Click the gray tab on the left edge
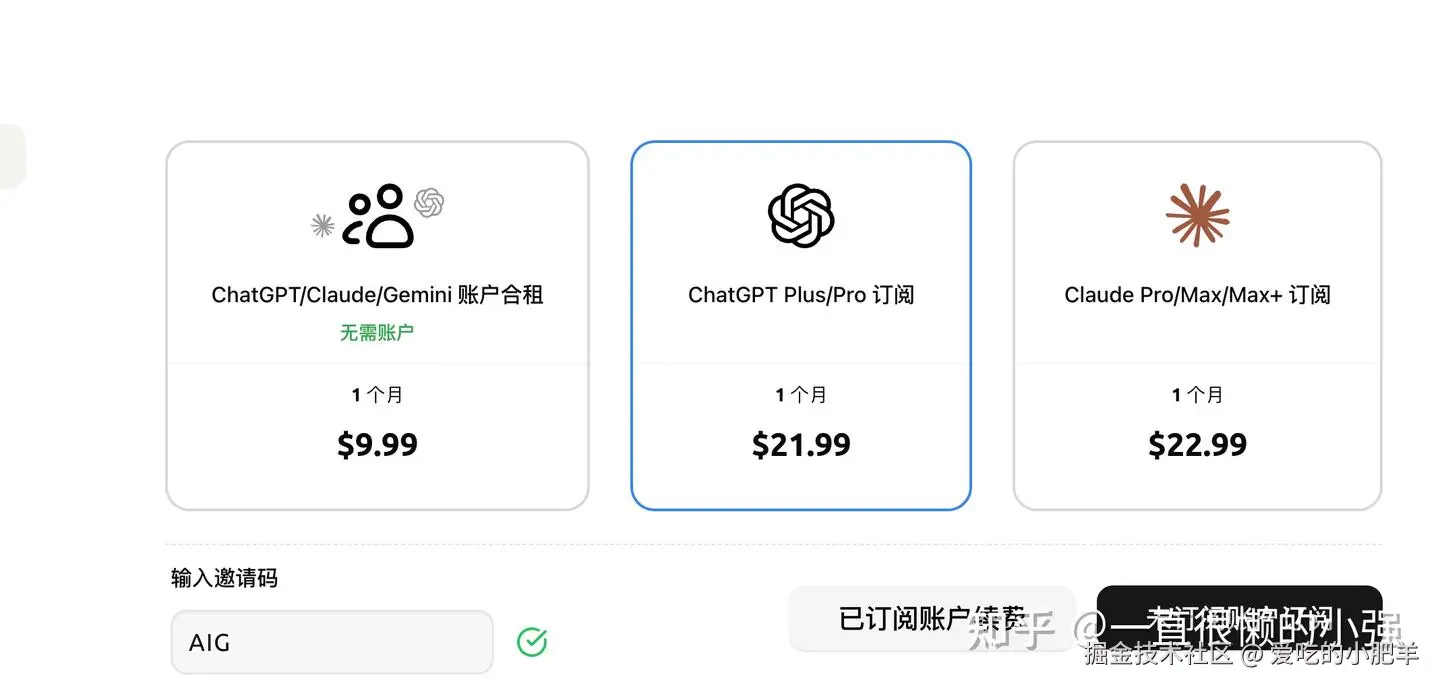Image resolution: width=1440 pixels, height=688 pixels. click(10, 156)
